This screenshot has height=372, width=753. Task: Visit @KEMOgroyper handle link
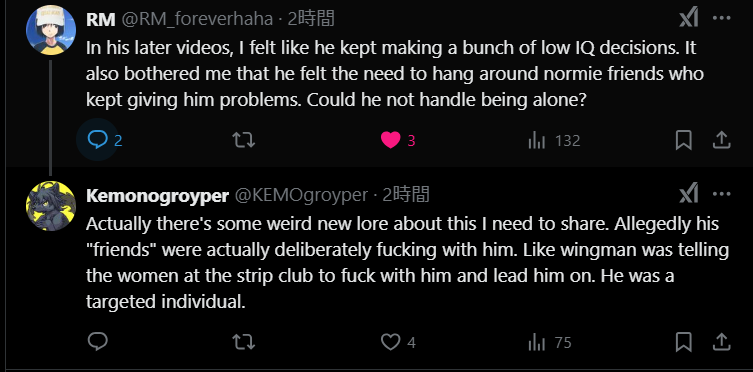(301, 195)
